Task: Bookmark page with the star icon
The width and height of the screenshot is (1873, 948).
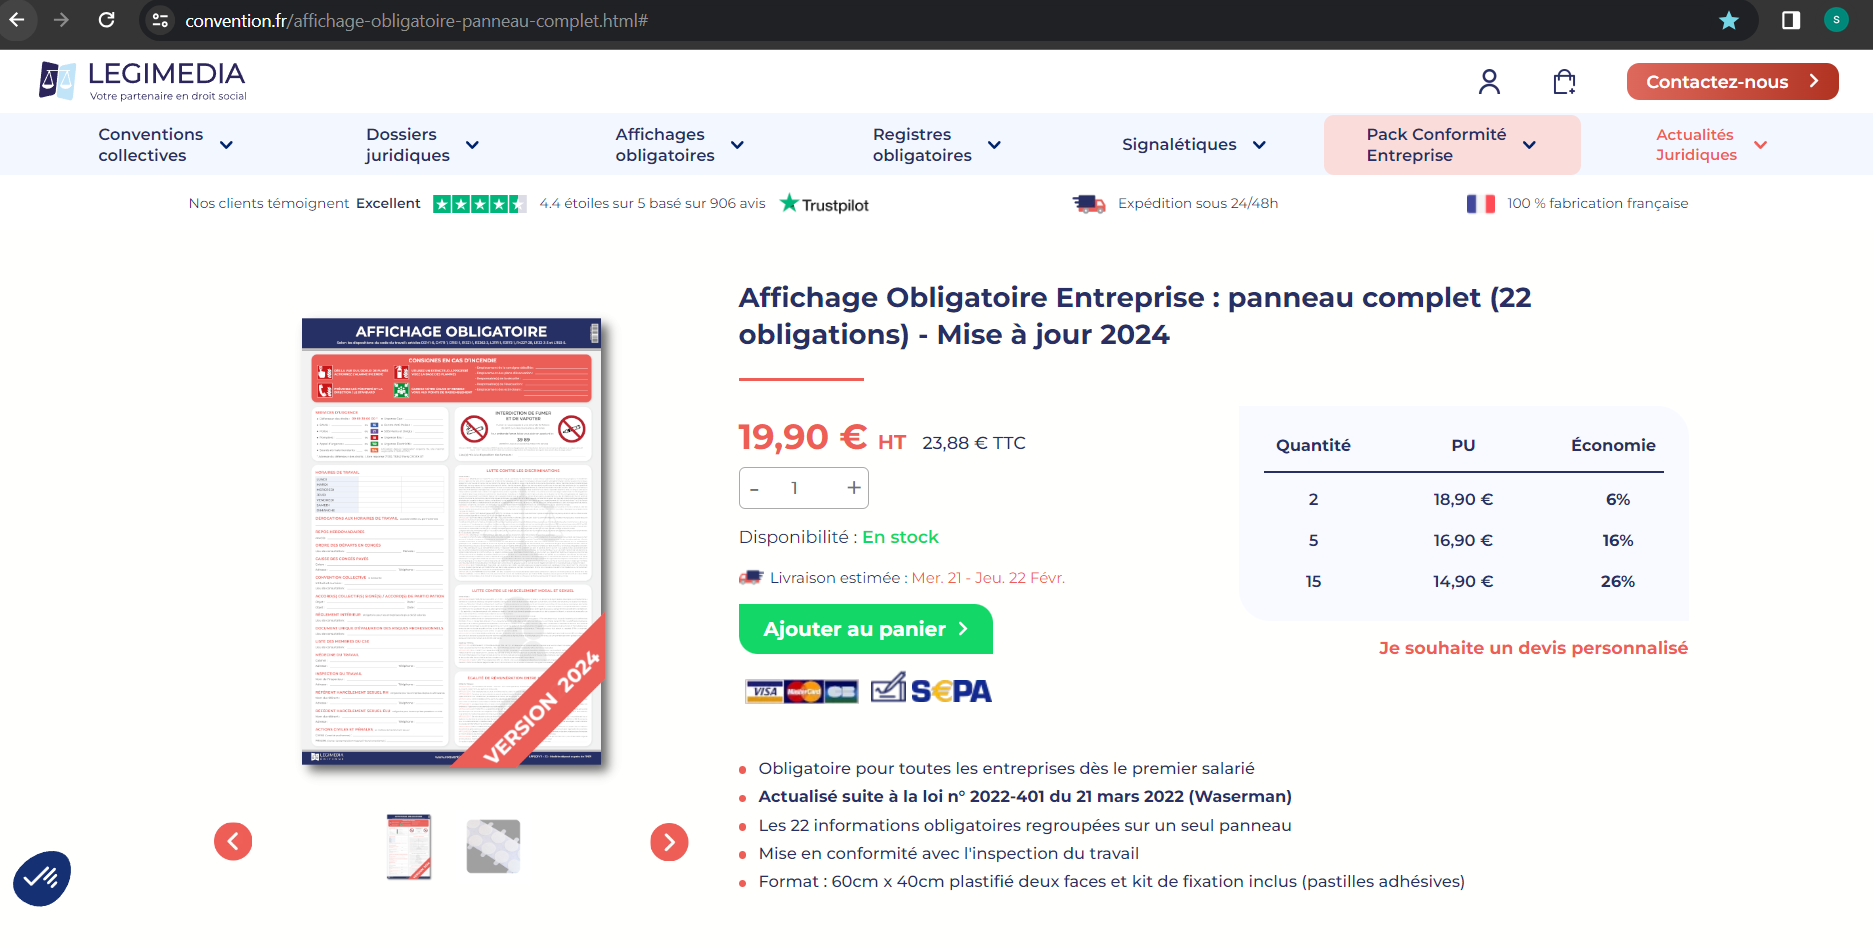Action: [x=1729, y=20]
